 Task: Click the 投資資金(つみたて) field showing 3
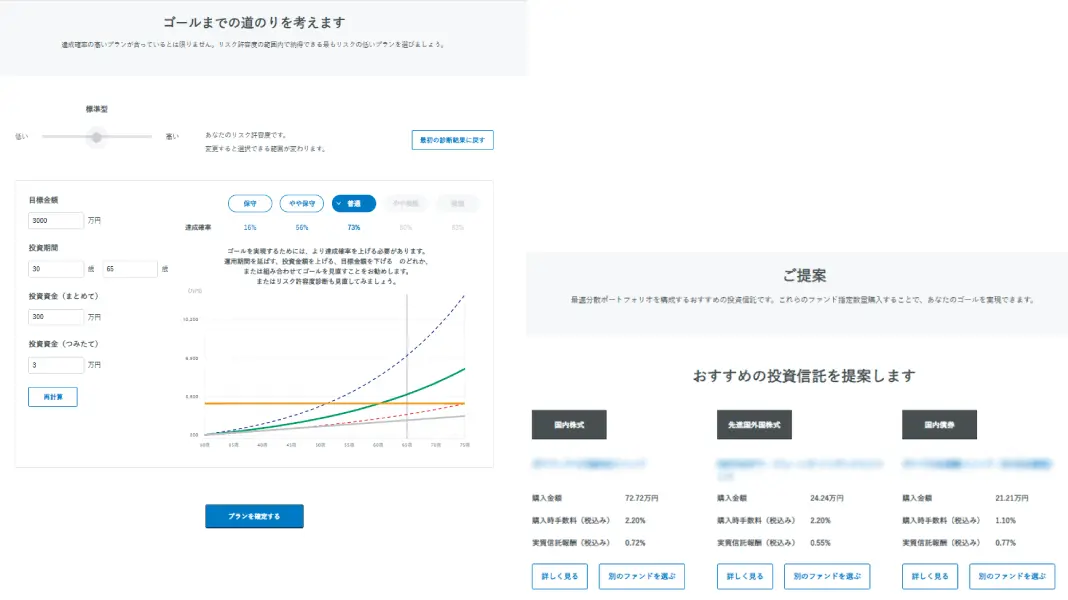[x=56, y=365]
